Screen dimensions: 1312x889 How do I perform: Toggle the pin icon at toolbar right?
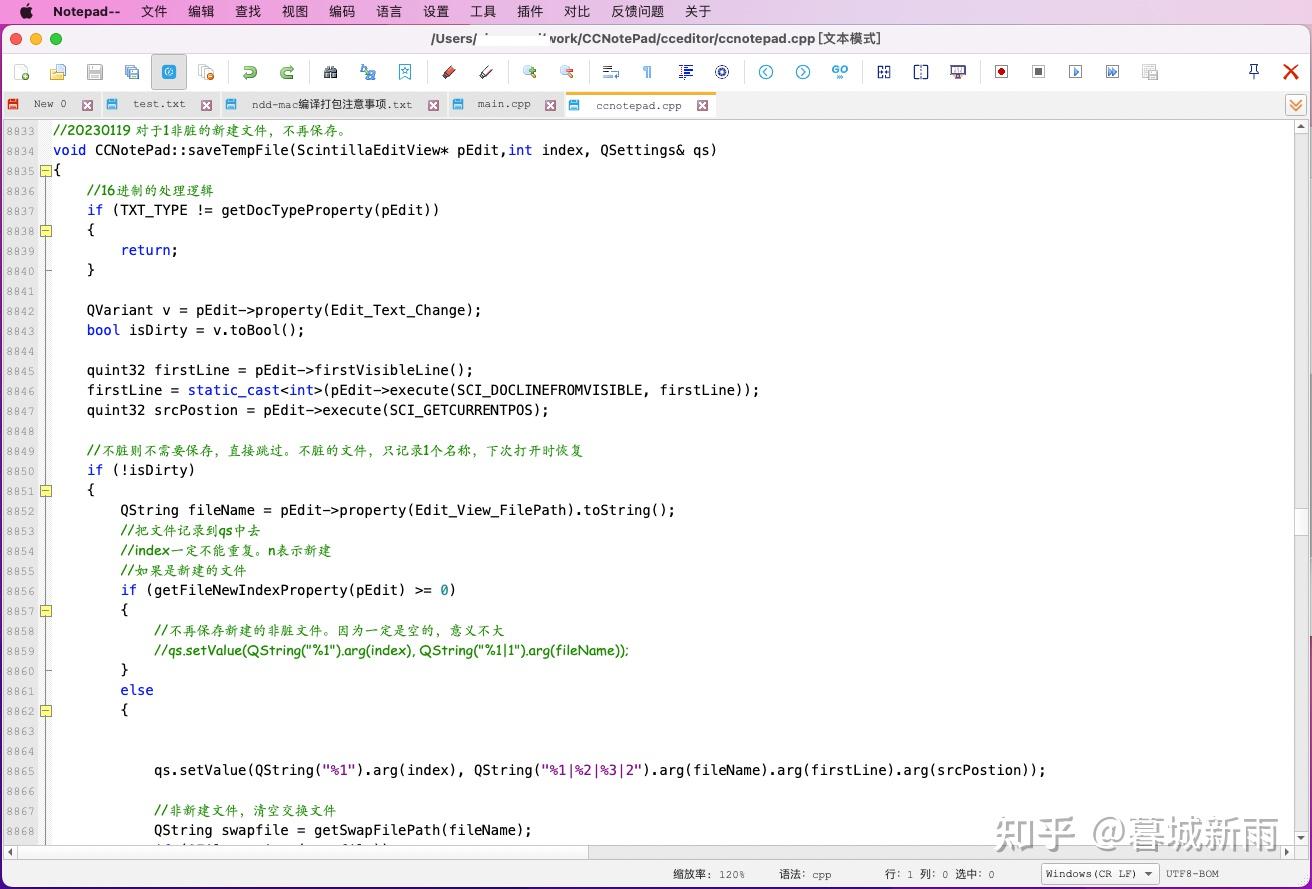1253,72
